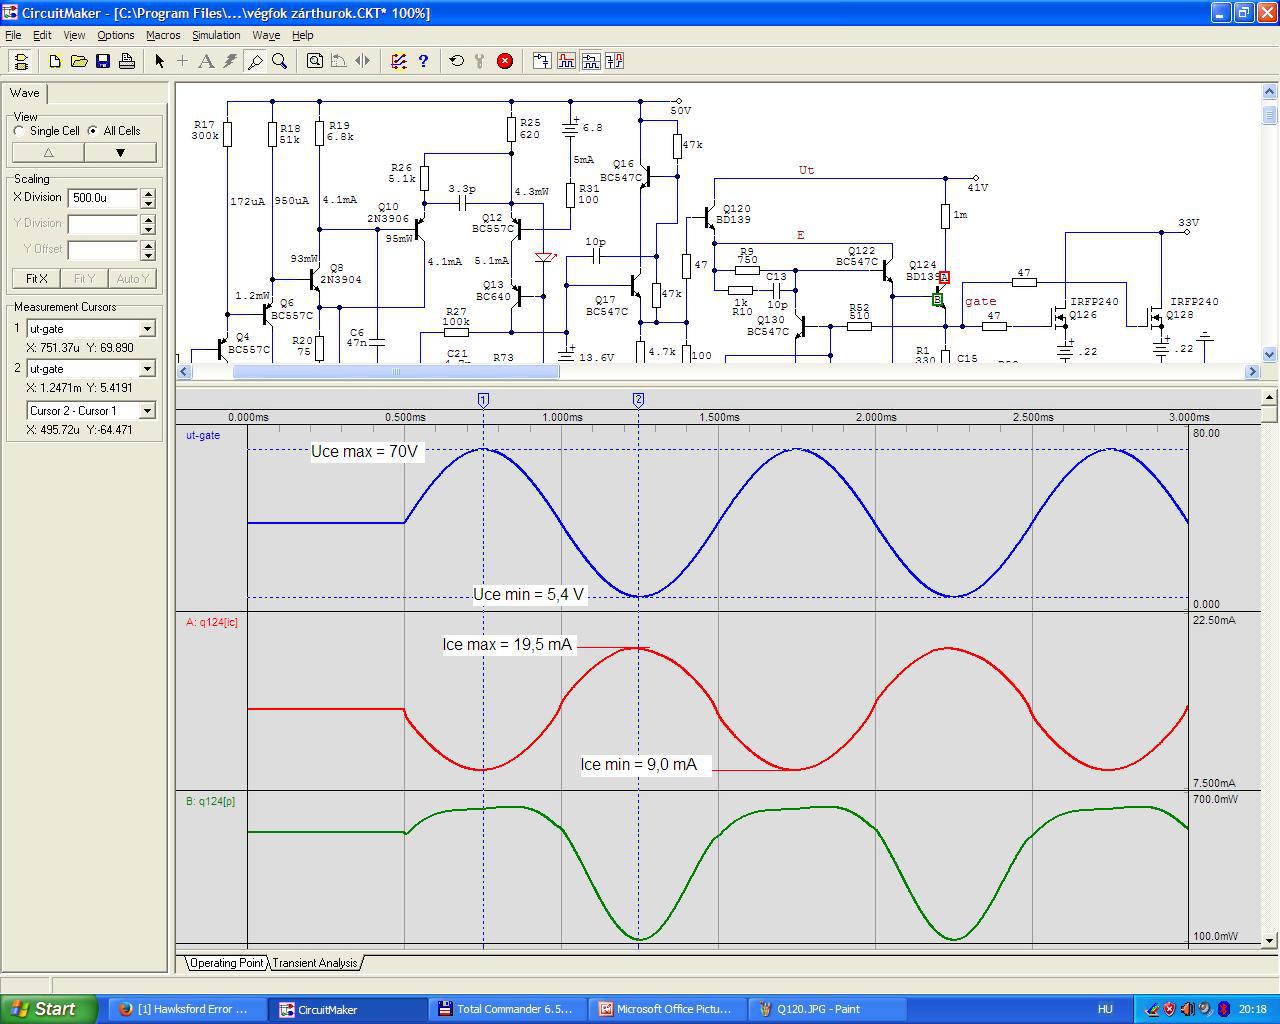Screen dimensions: 1280x1024
Task: Select the Single Cell radio button
Action: coord(19,131)
